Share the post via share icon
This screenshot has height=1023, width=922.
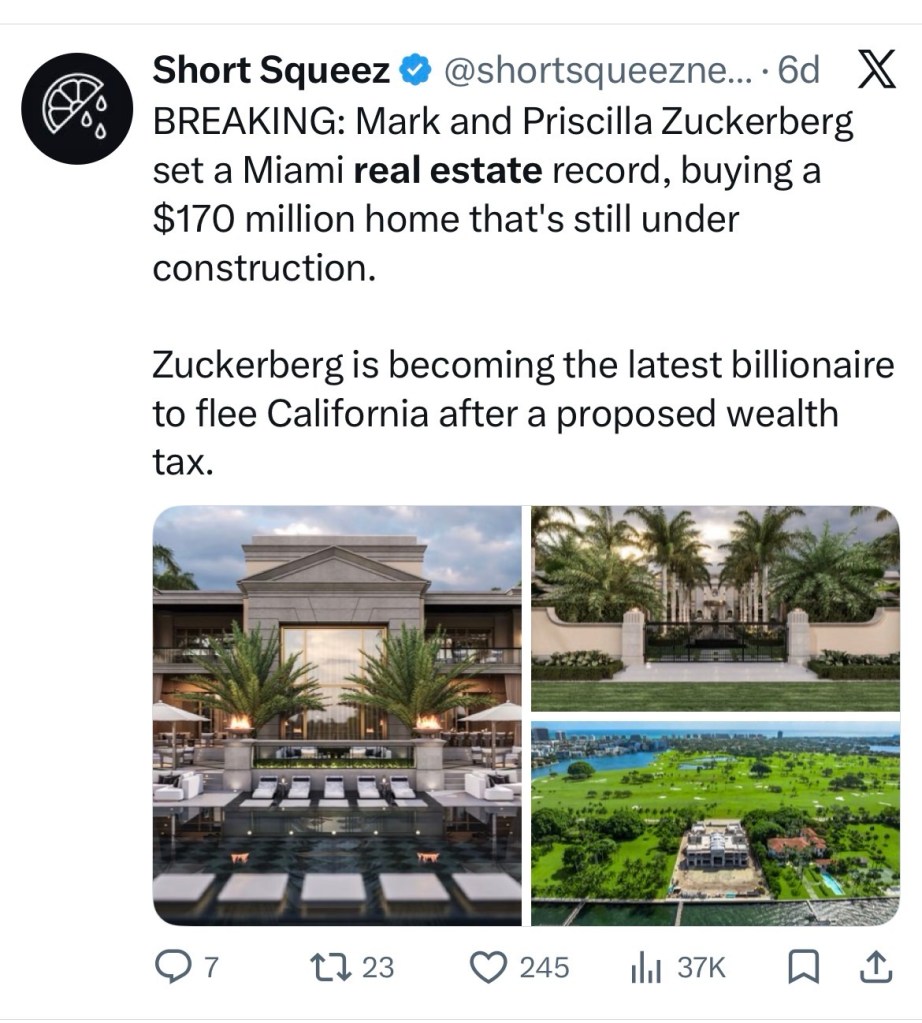point(874,967)
